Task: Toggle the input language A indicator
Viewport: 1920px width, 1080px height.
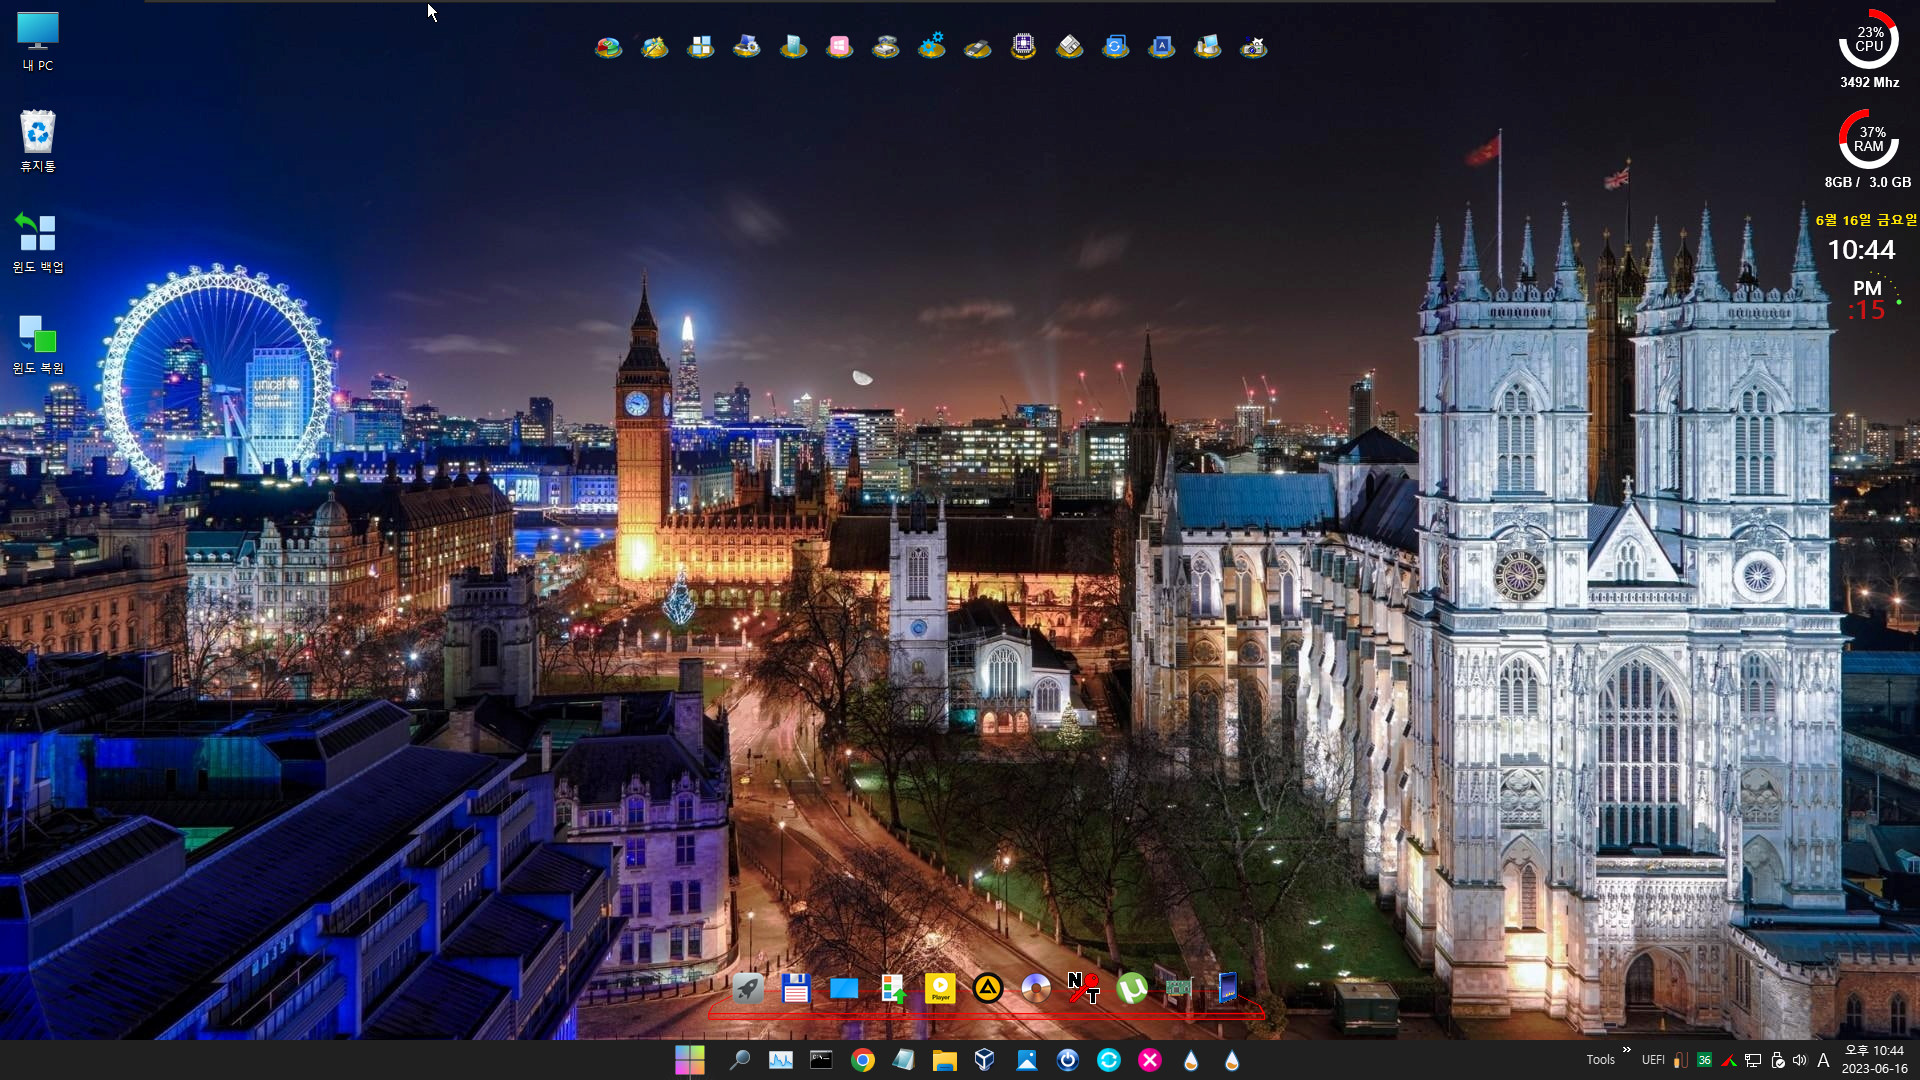Action: (1823, 1060)
